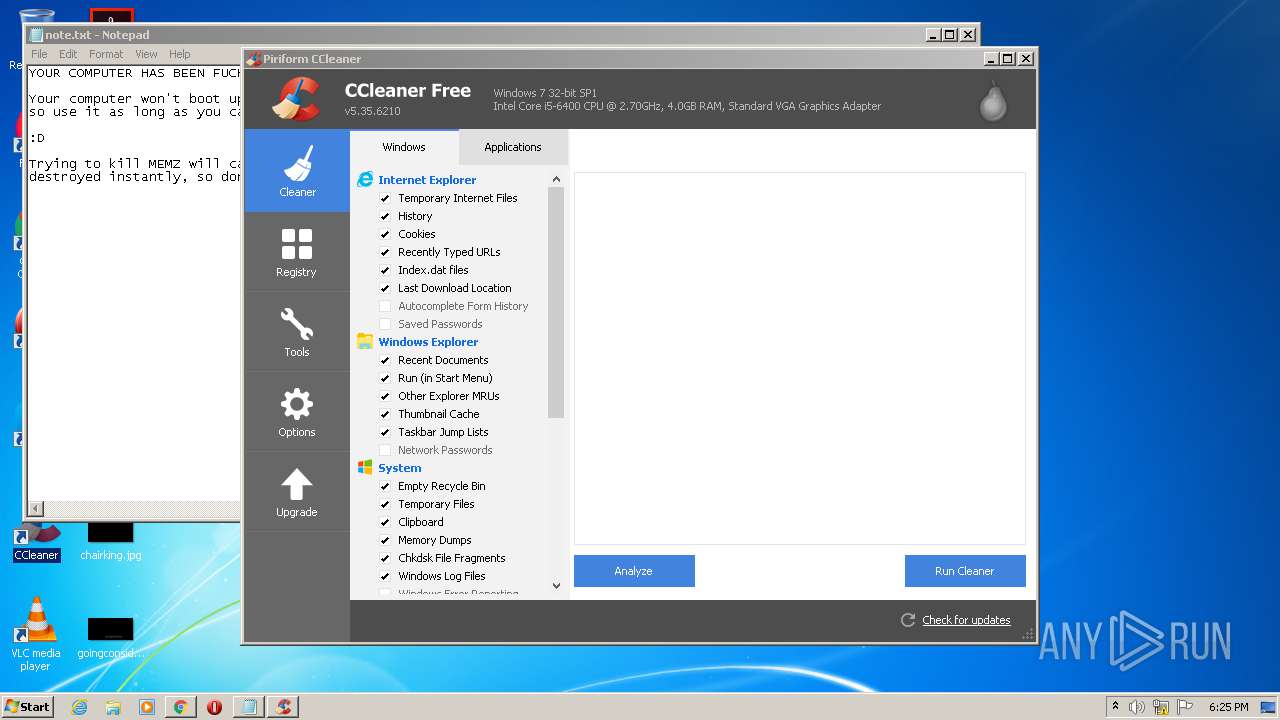
Task: Toggle Memory Dumps checkbox
Action: click(385, 540)
